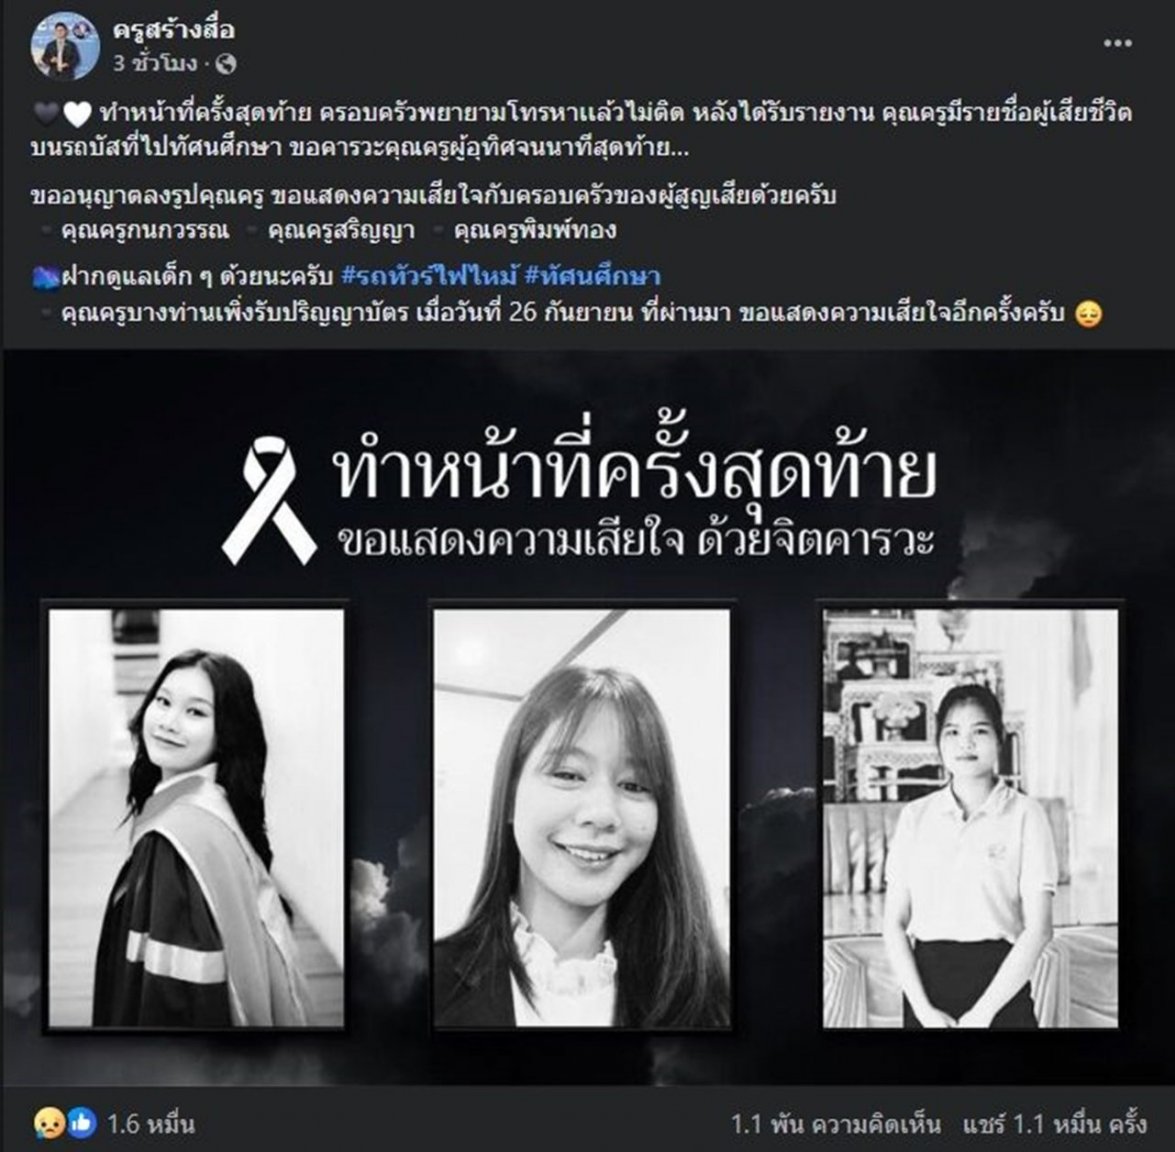View the แชร์ 1.1 หมื่น ครั้ง shares list
Viewport: 1175px width, 1152px height.
1054,1124
